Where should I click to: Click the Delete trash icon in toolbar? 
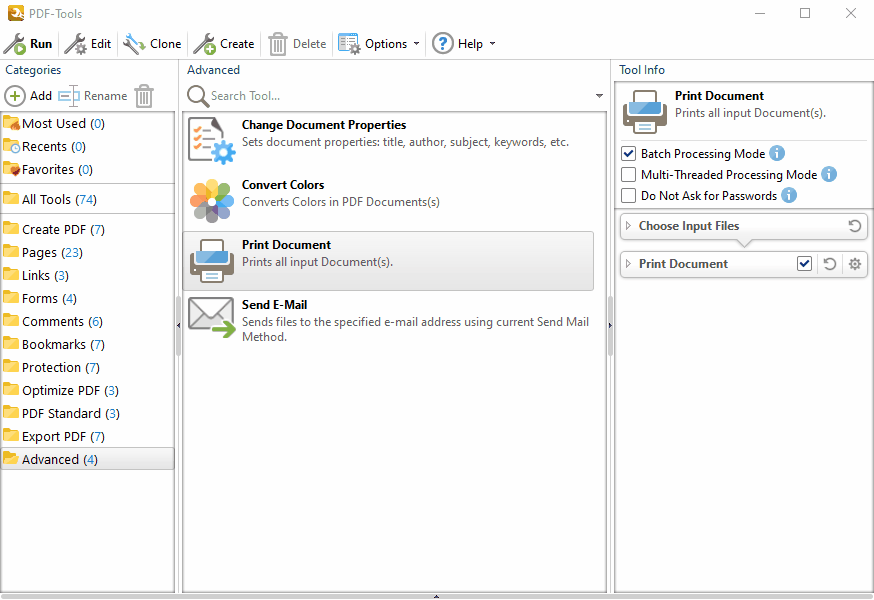click(277, 43)
